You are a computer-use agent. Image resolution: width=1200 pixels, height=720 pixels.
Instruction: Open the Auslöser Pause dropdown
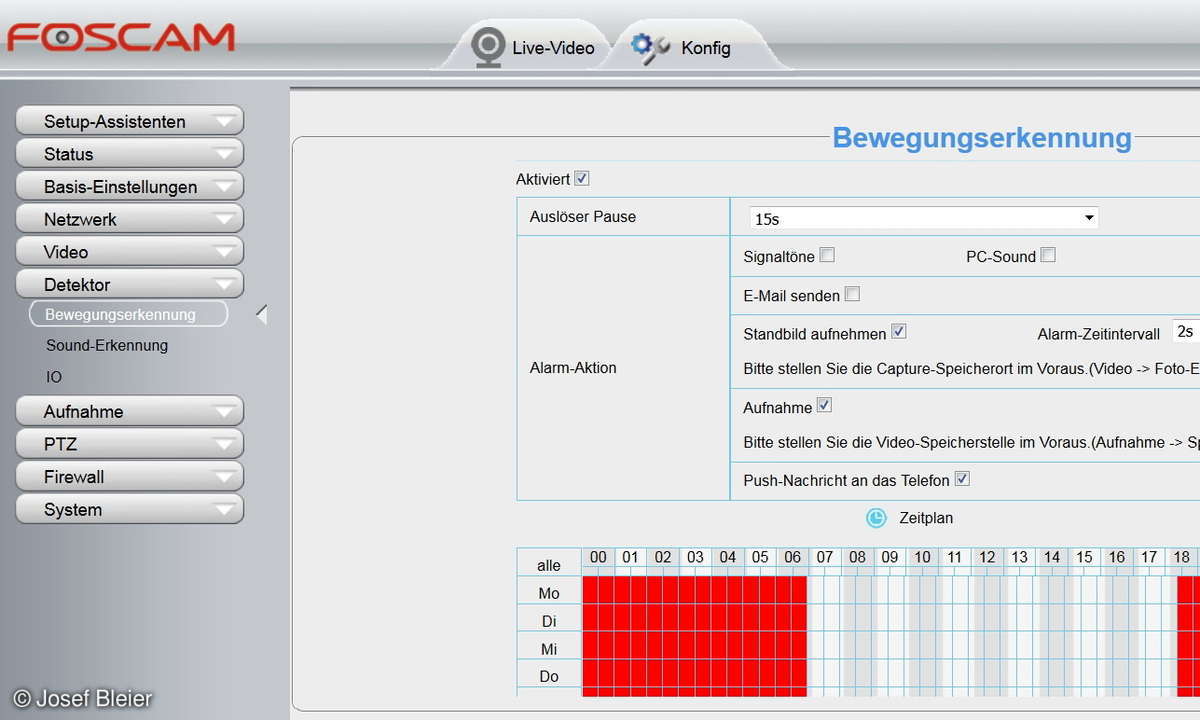(923, 218)
